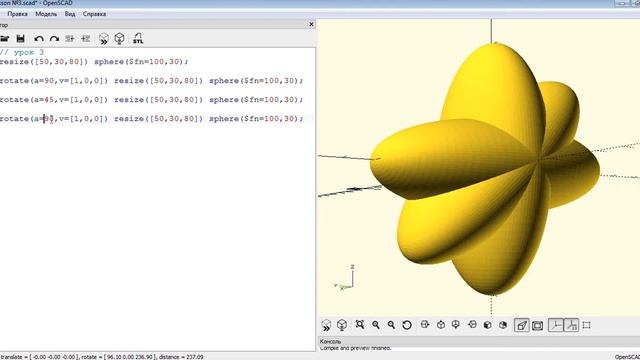640x360 pixels.
Task: Render the model from editor toolbar
Action: [119, 39]
